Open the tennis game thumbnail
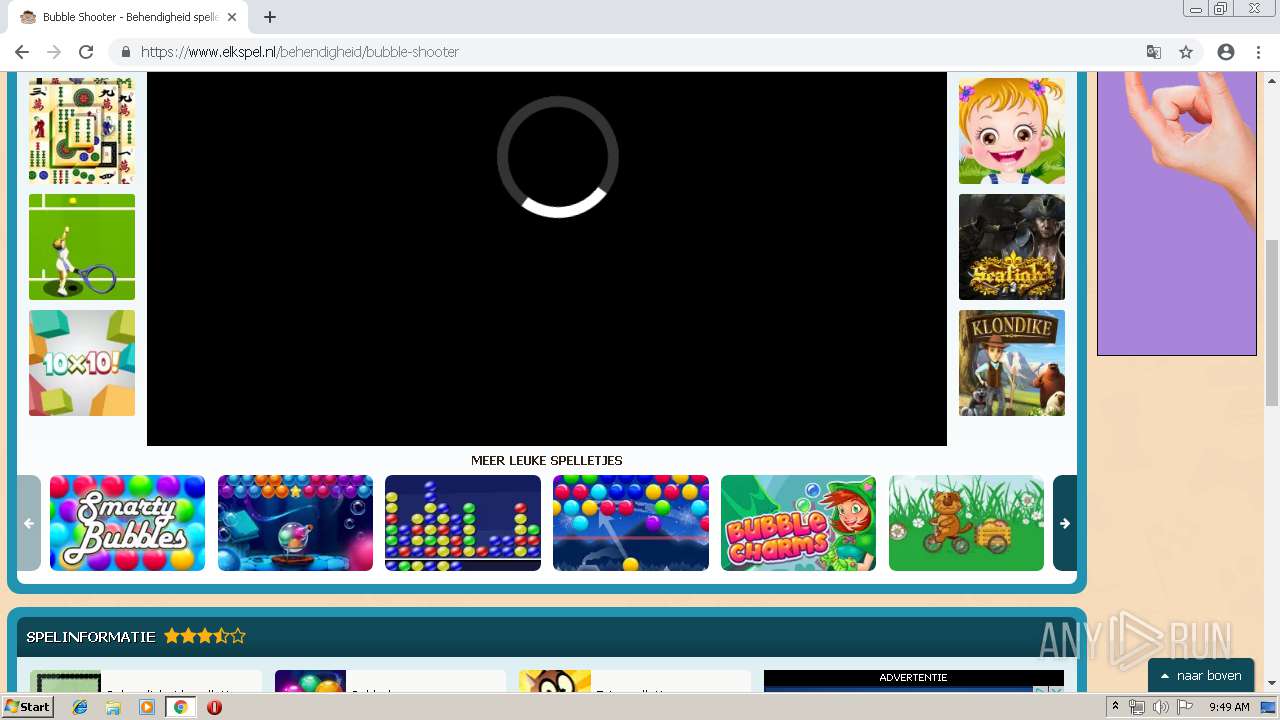The image size is (1280, 720). click(82, 247)
